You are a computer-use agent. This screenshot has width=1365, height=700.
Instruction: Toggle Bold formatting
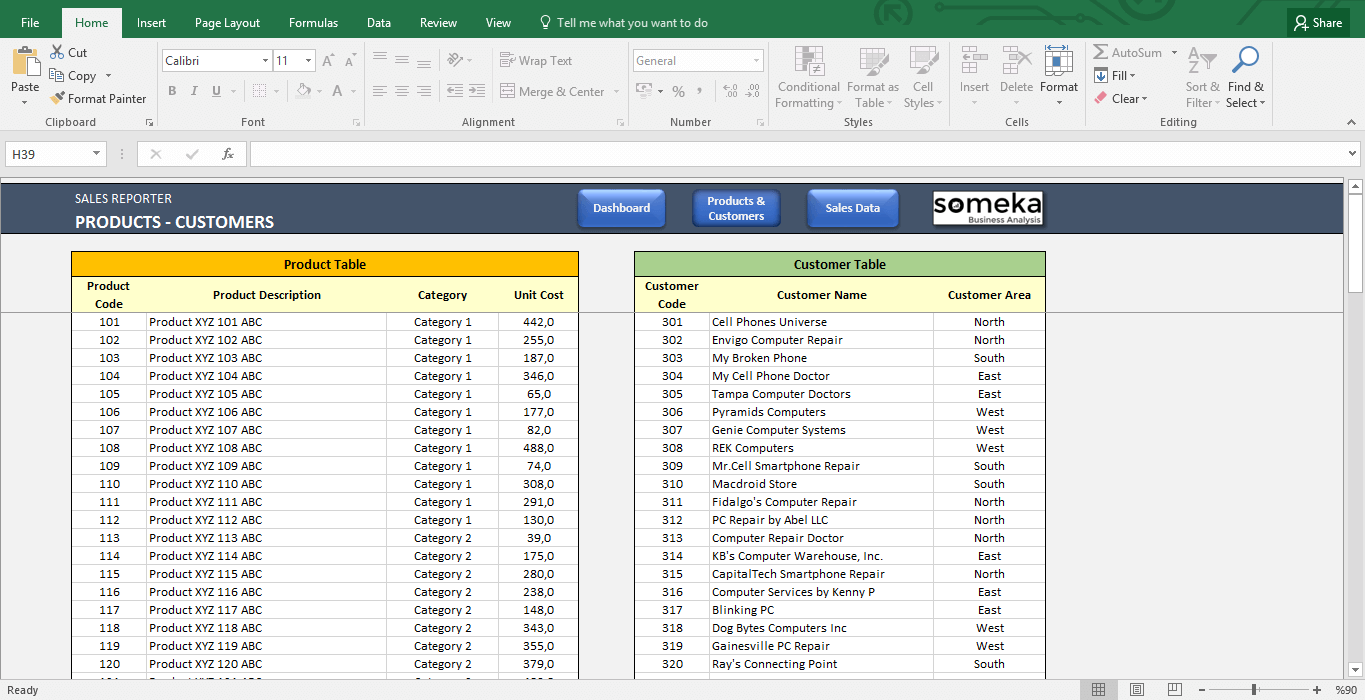172,92
